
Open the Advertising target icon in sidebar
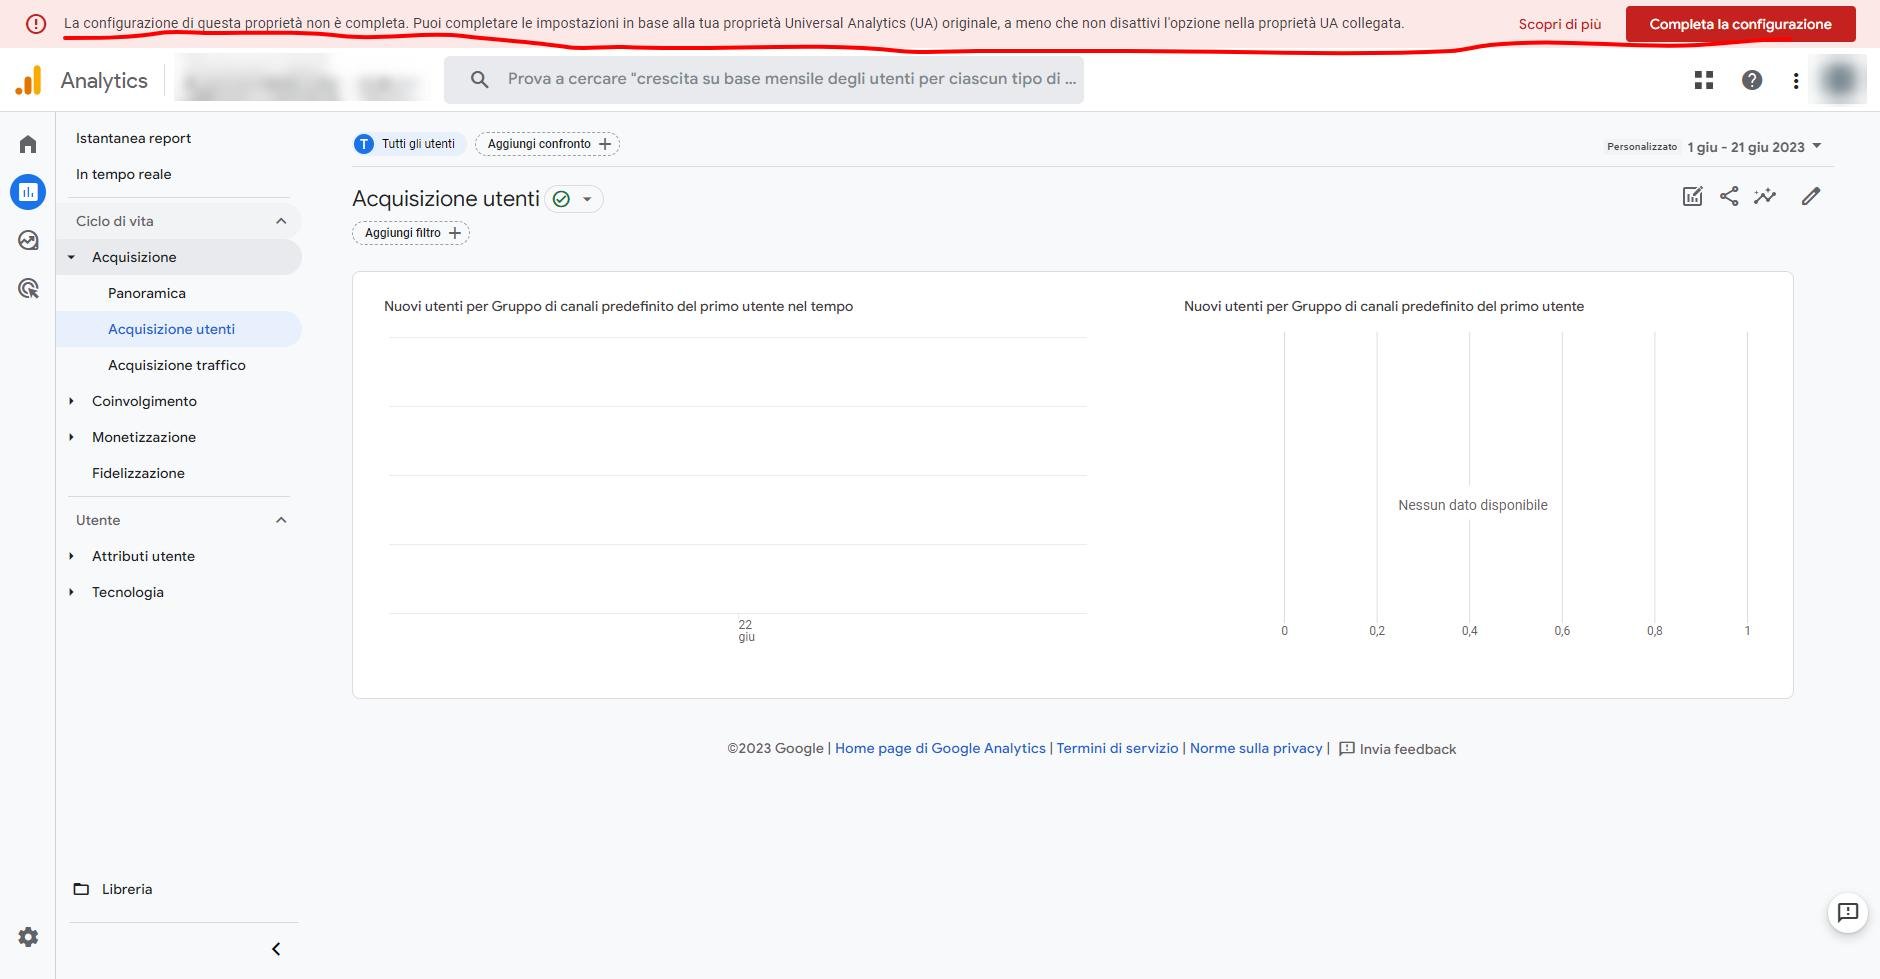[27, 288]
